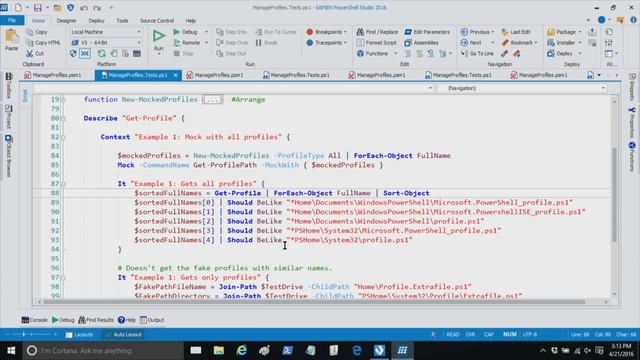The image size is (640, 360).
Task: Click the Cortana search box
Action: (x=103, y=351)
